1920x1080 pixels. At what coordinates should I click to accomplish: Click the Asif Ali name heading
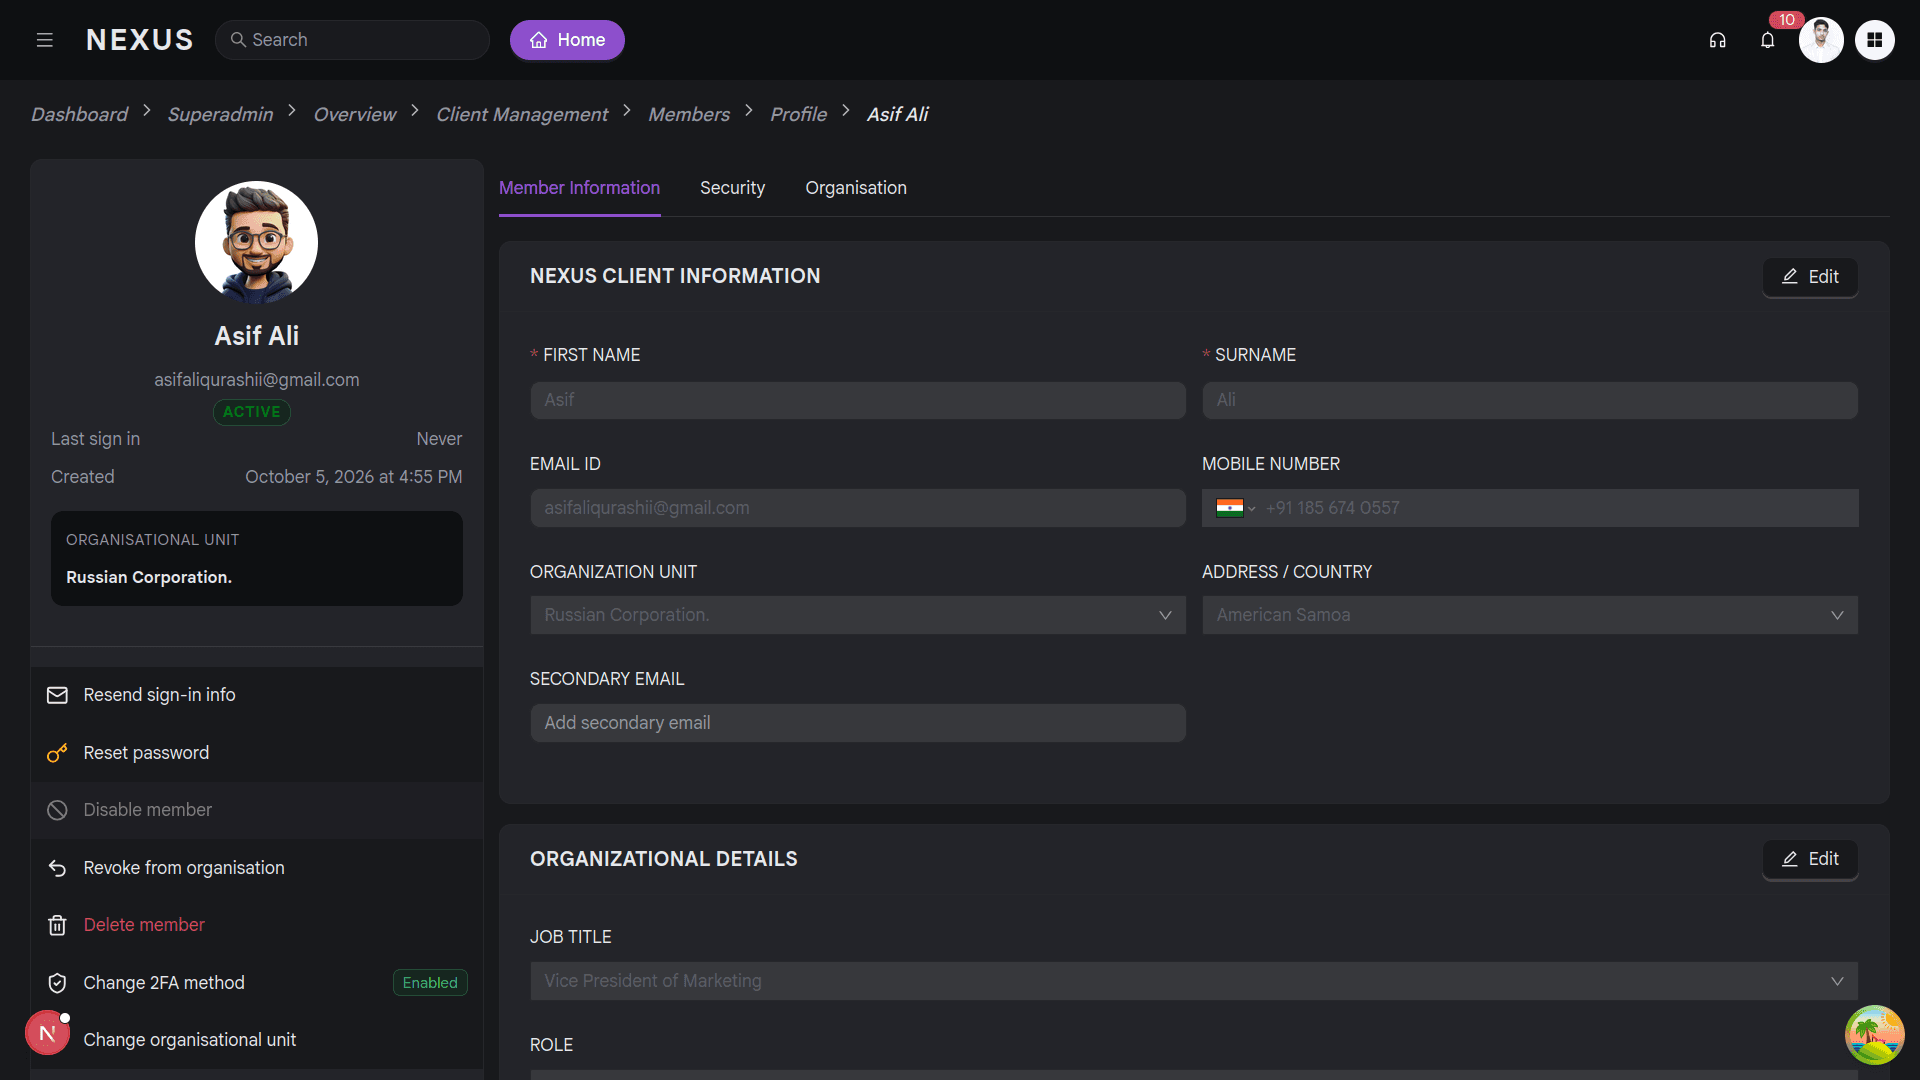[x=257, y=336]
